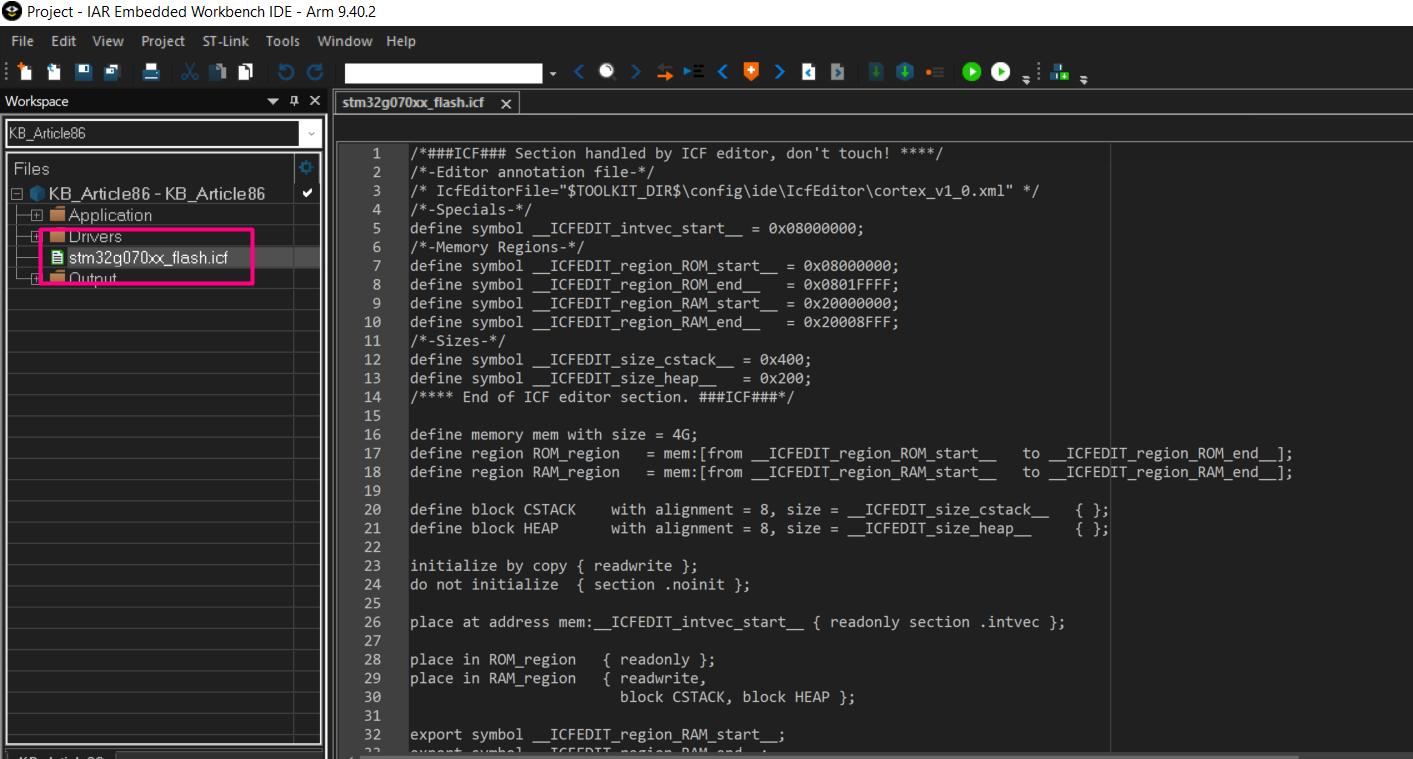Open the ST-Link menu

click(225, 41)
